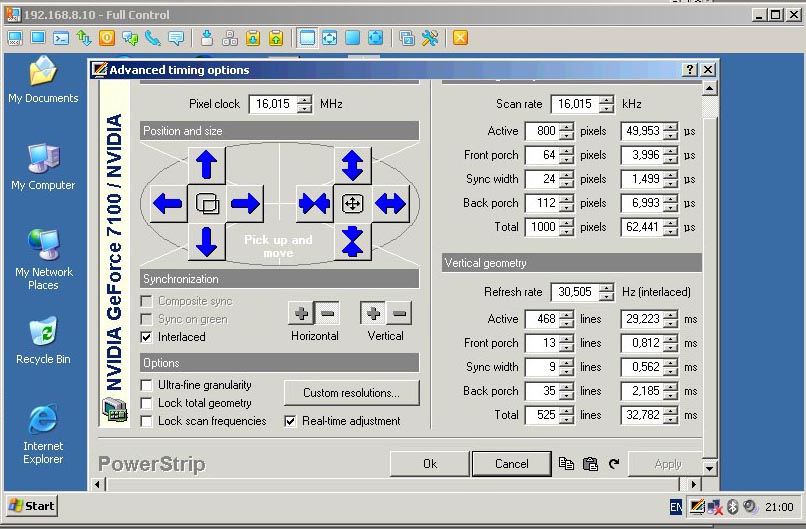Adjust vertical Total 525 lines spinner
Screen dimensions: 806x529
[x=566, y=415]
